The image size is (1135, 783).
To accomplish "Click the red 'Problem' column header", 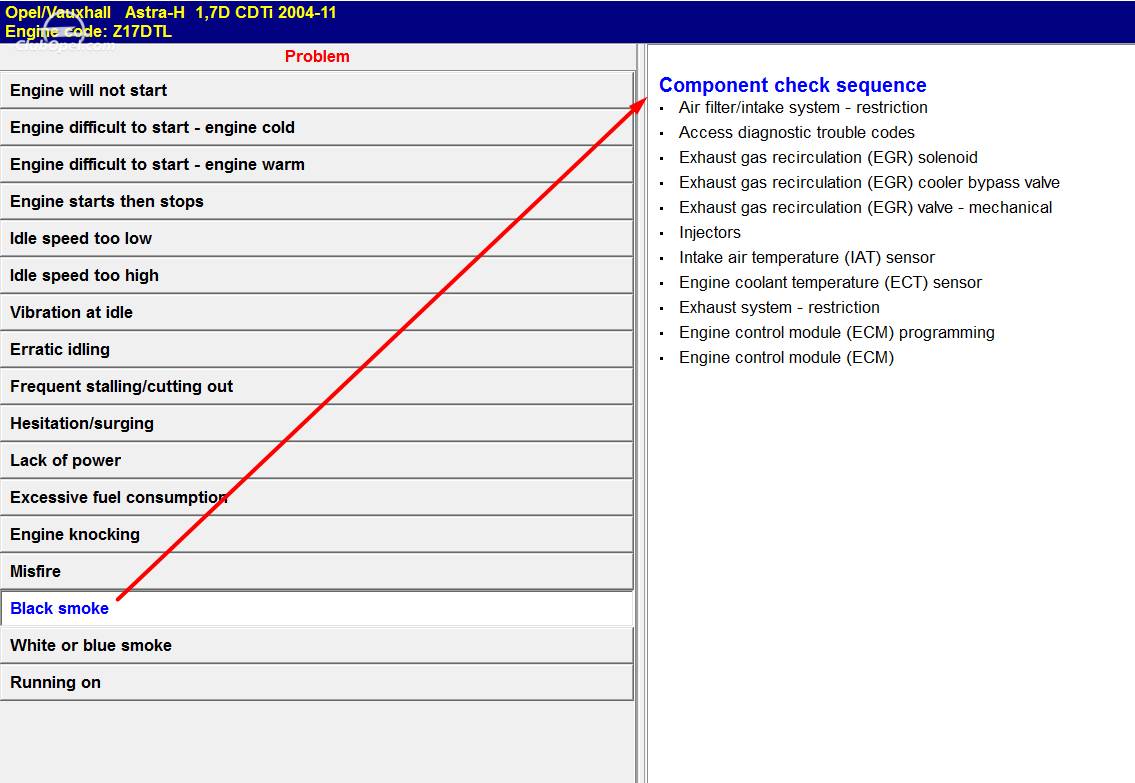I will (317, 56).
